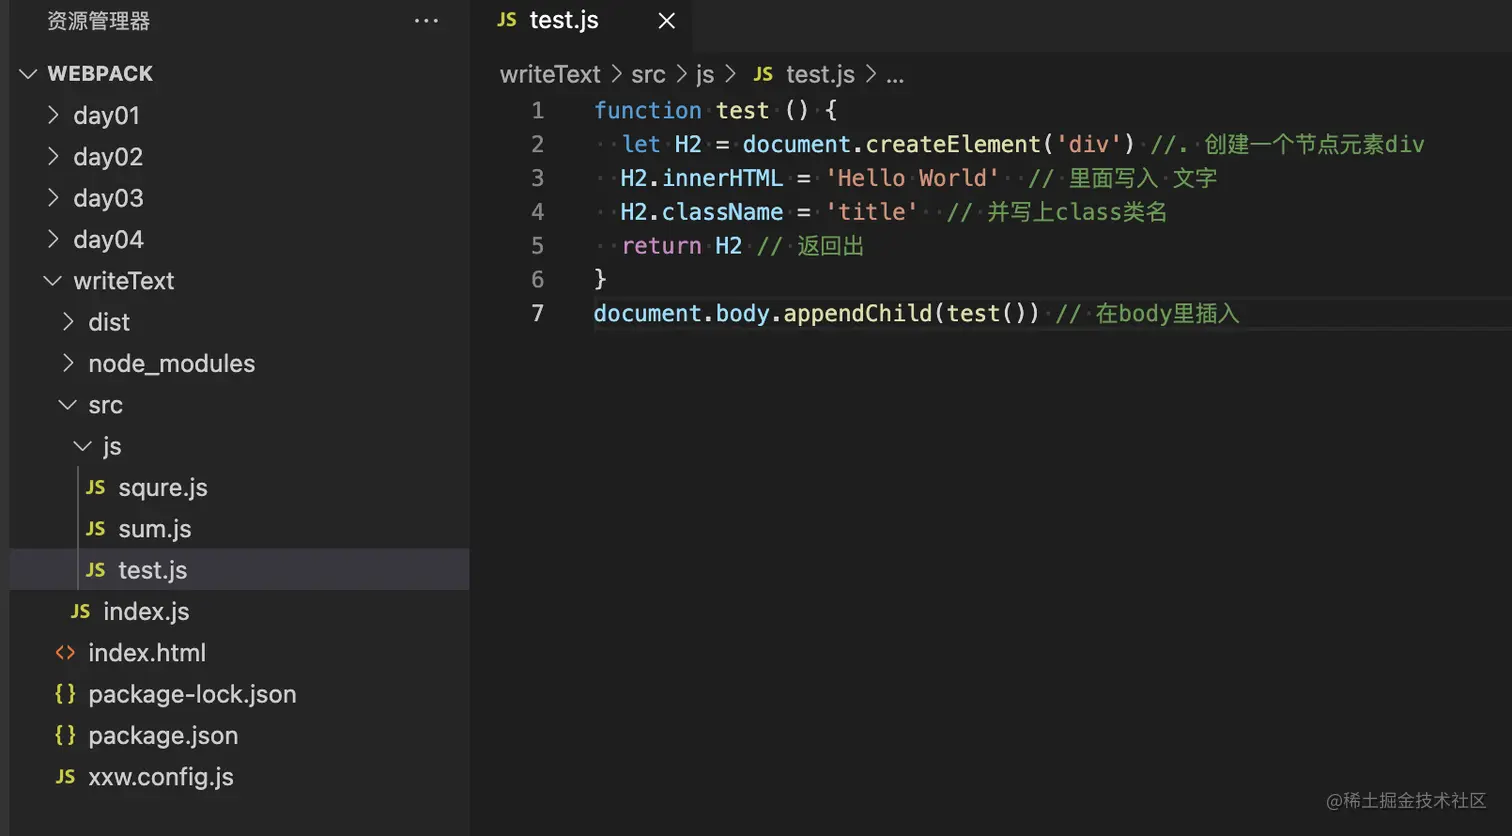Select the day04 folder name
The height and width of the screenshot is (836, 1512).
[108, 240]
